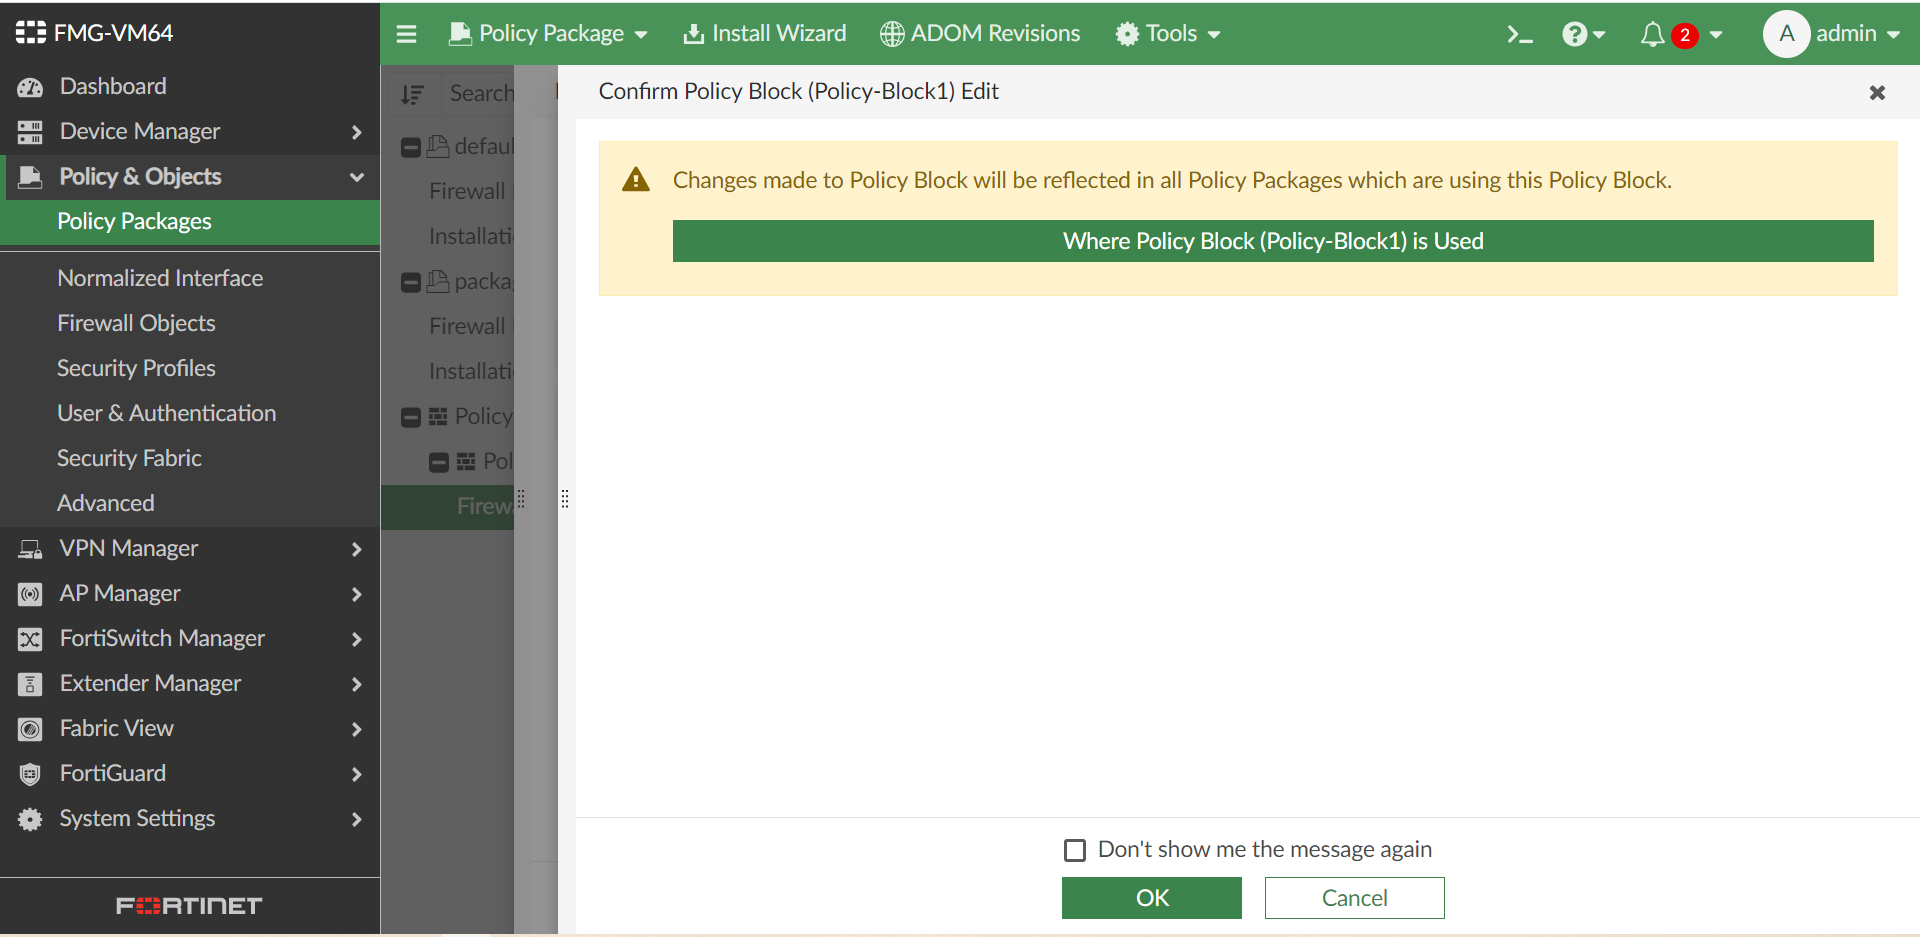The image size is (1920, 937).
Task: Open System Settings menu item
Action: coord(137,818)
